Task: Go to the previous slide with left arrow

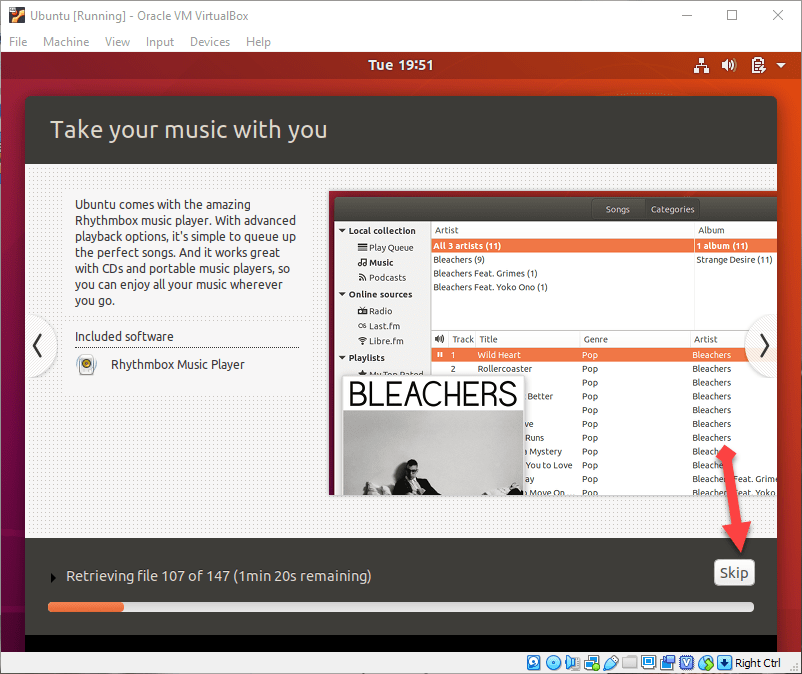Action: 38,345
